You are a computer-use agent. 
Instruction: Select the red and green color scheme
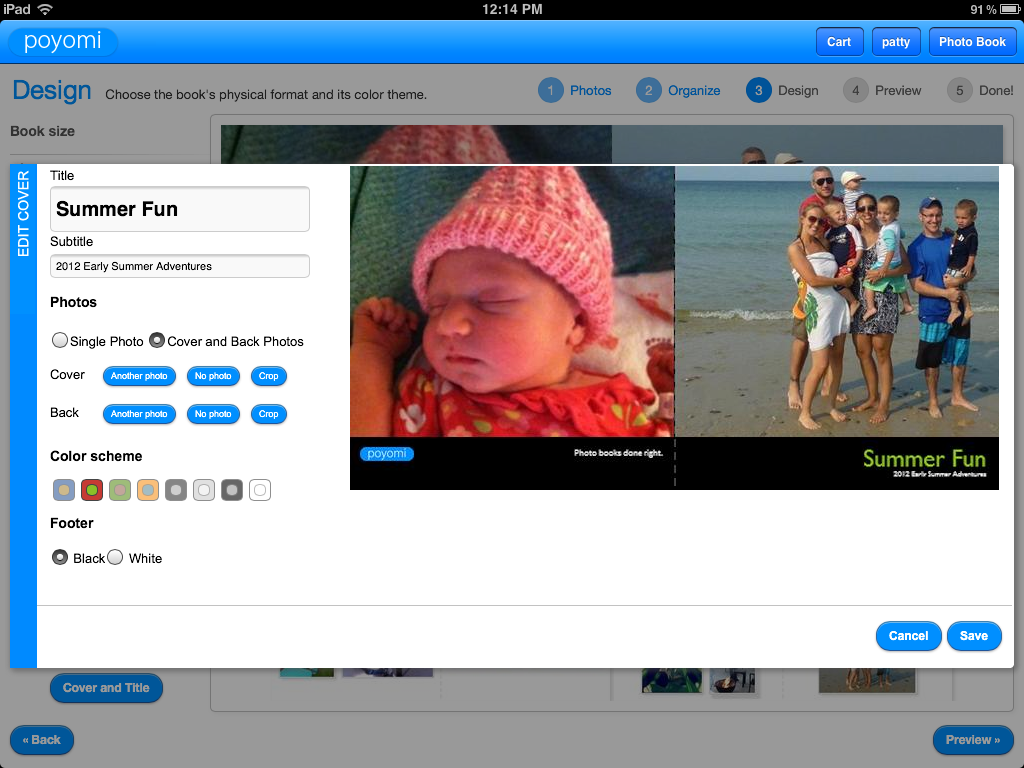92,490
